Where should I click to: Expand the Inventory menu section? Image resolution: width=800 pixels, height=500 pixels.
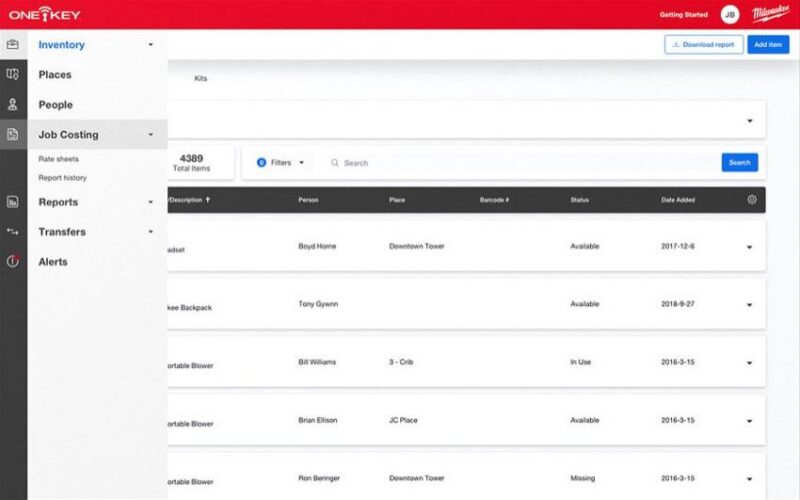point(150,45)
